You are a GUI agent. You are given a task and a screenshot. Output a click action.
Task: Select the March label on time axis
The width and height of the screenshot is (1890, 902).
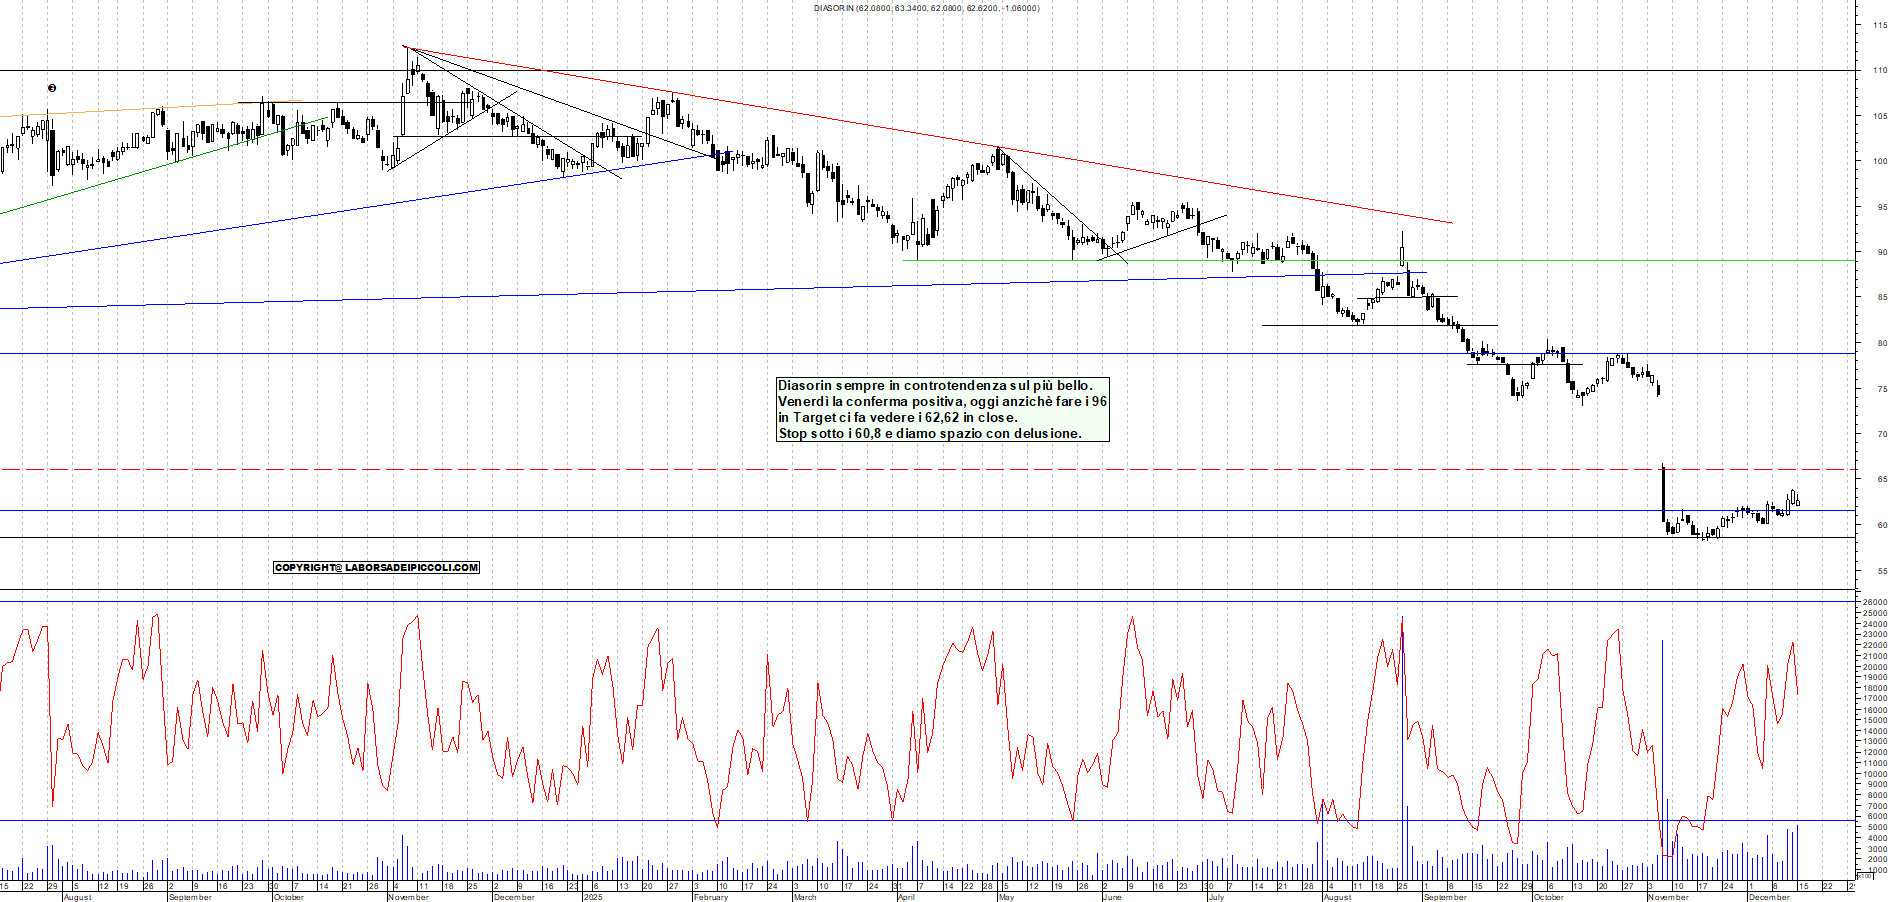coord(805,897)
